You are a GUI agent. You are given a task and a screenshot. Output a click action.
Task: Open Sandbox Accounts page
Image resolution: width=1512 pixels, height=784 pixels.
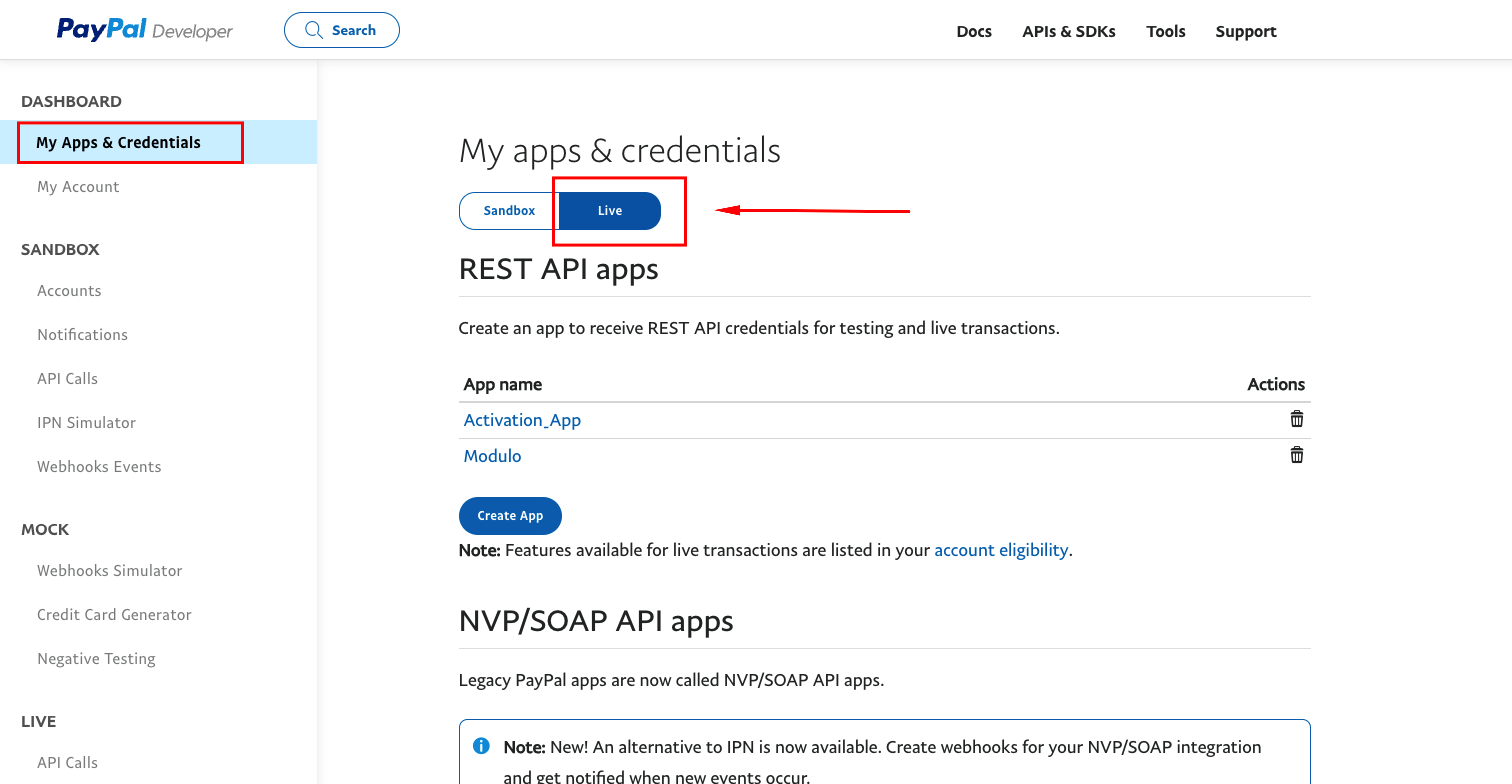[69, 290]
